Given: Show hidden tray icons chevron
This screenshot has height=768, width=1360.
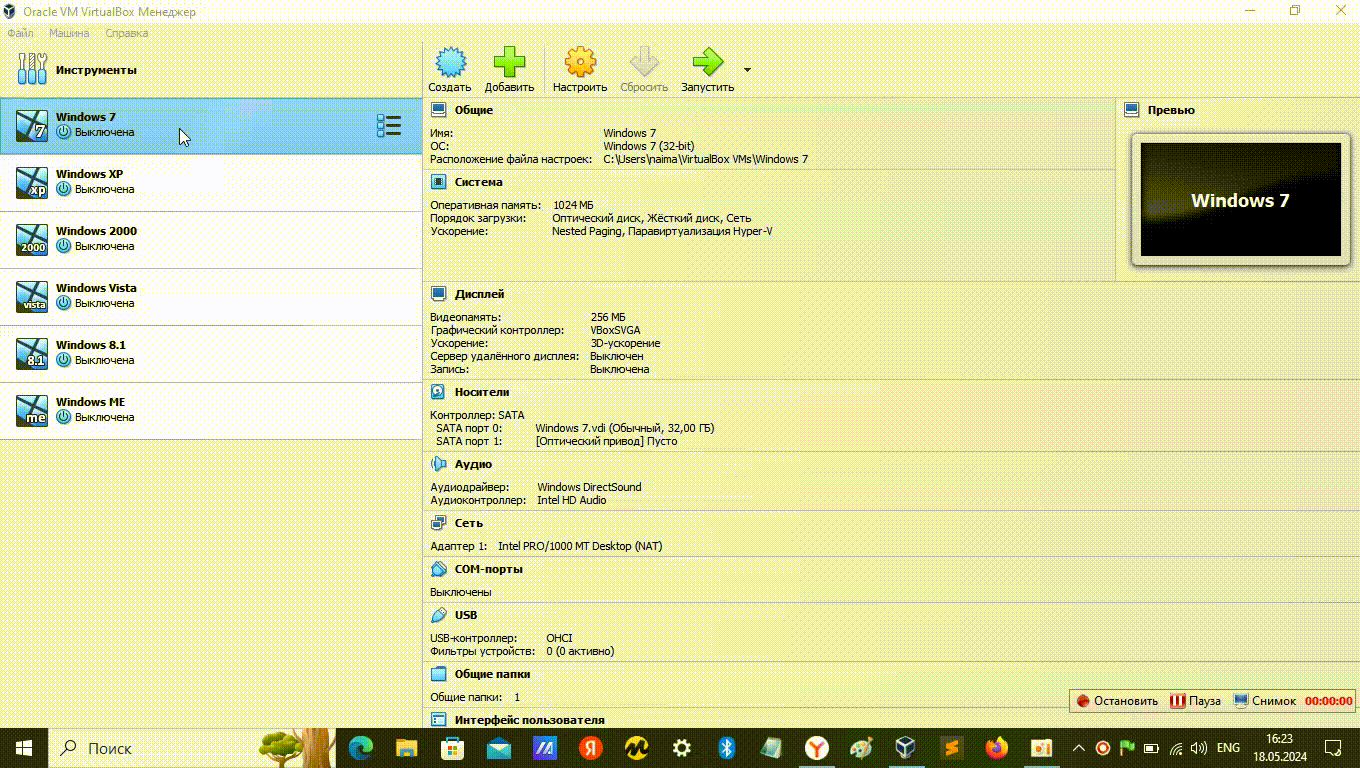Looking at the screenshot, I should tap(1079, 748).
